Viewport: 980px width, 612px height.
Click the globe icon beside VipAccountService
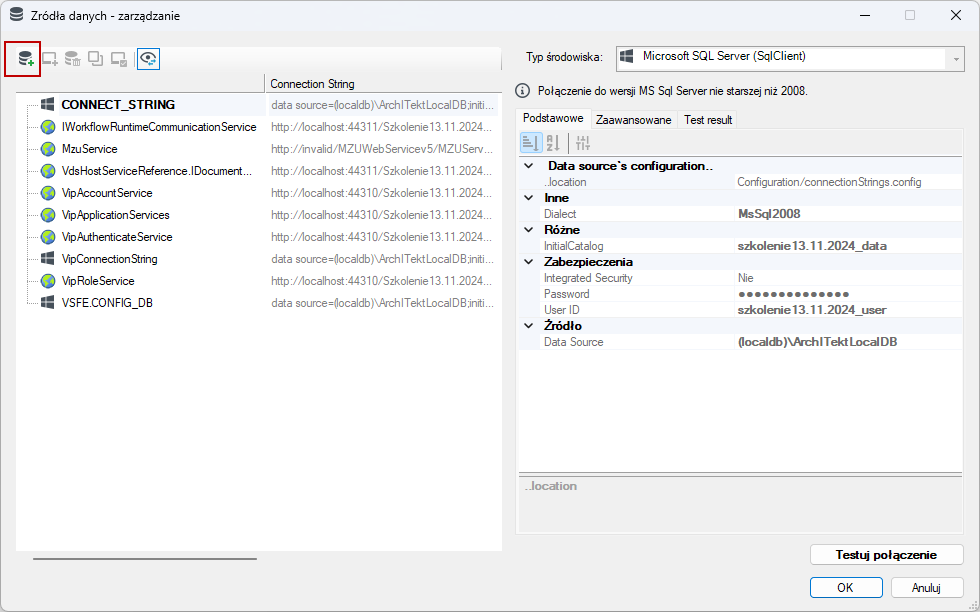48,193
